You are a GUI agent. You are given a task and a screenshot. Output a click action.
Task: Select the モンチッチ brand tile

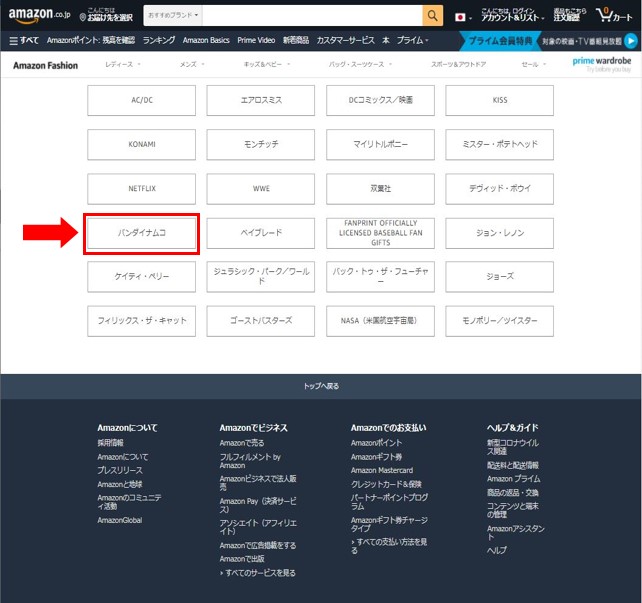[261, 145]
